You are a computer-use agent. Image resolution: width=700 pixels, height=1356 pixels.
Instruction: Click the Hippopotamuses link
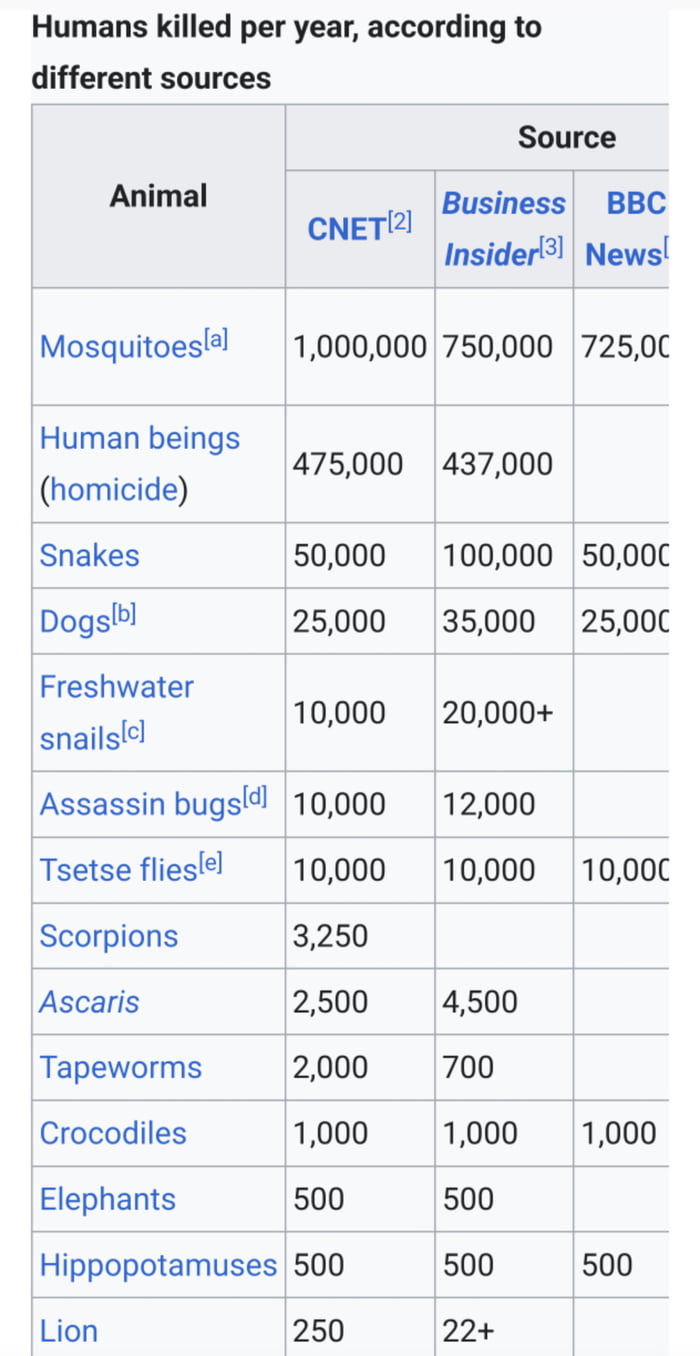pyautogui.click(x=158, y=1265)
